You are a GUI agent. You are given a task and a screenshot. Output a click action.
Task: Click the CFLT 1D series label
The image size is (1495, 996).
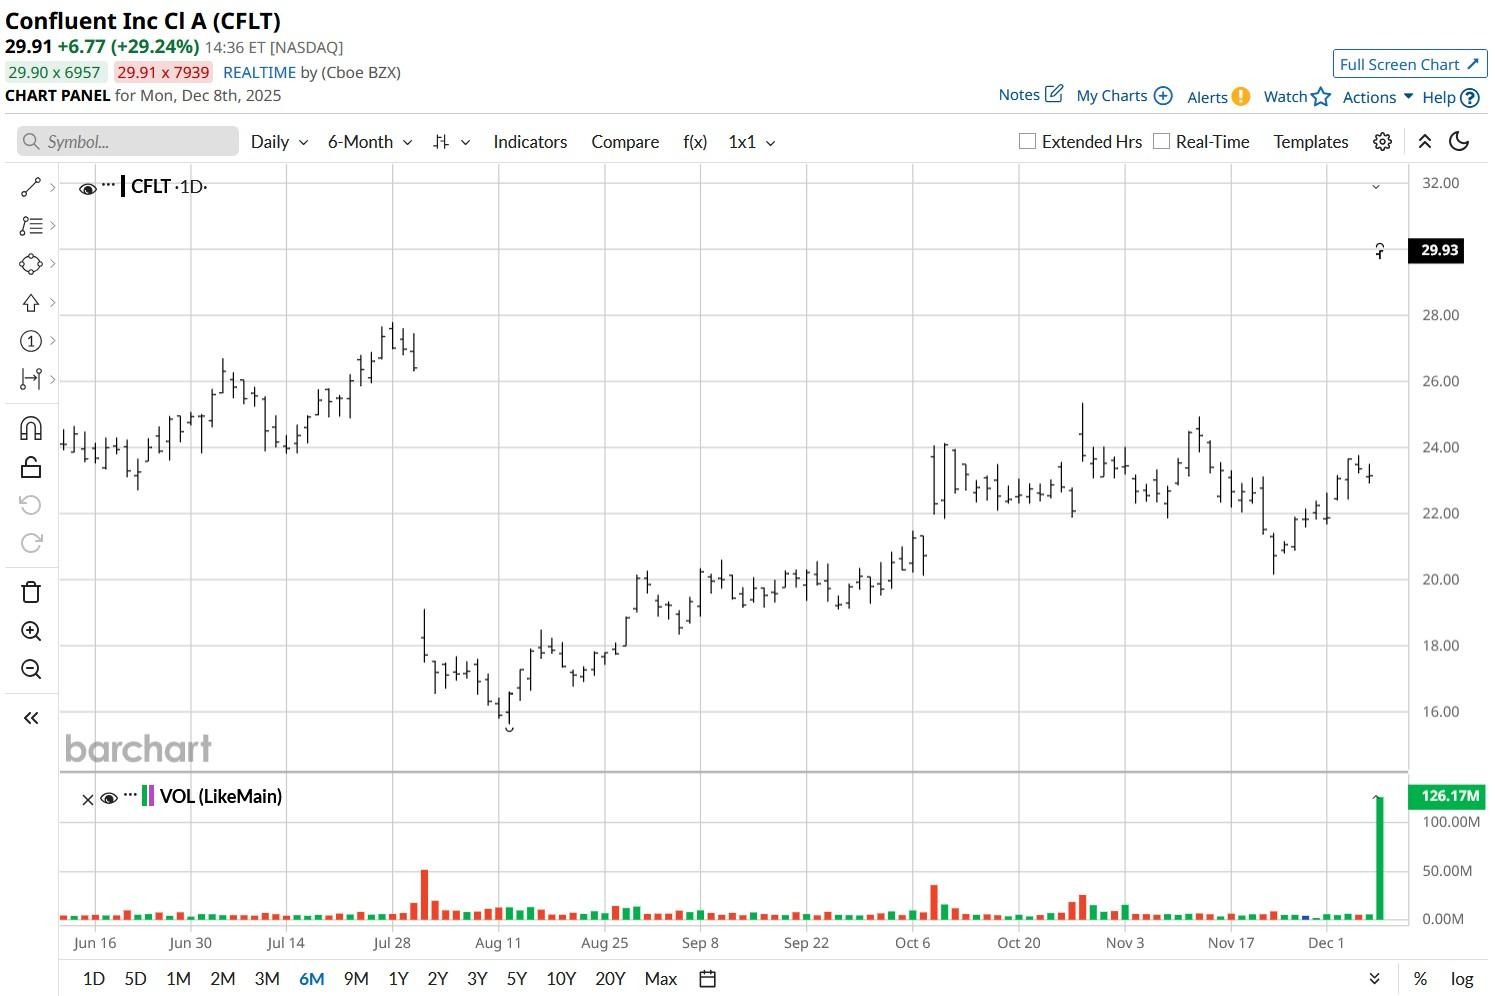tap(169, 186)
